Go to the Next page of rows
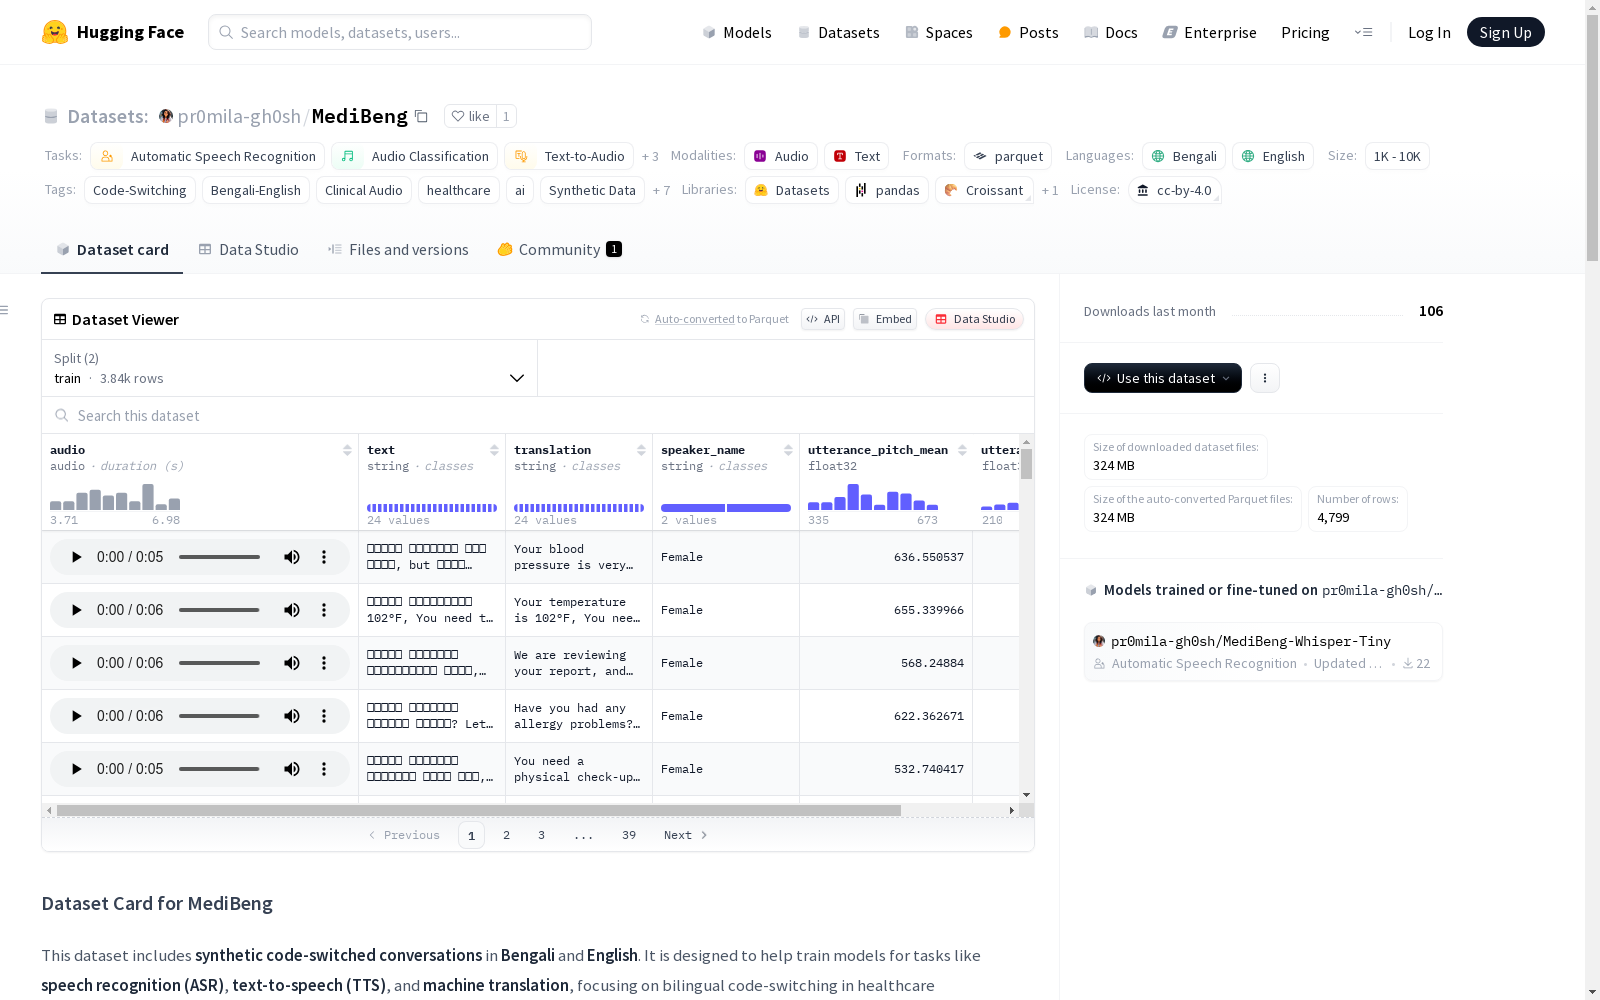The height and width of the screenshot is (1000, 1600). [686, 835]
